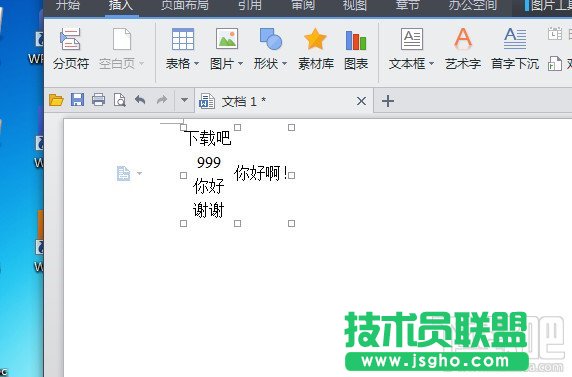Apply 首字下沉 drop cap
The image size is (572, 377).
[515, 49]
